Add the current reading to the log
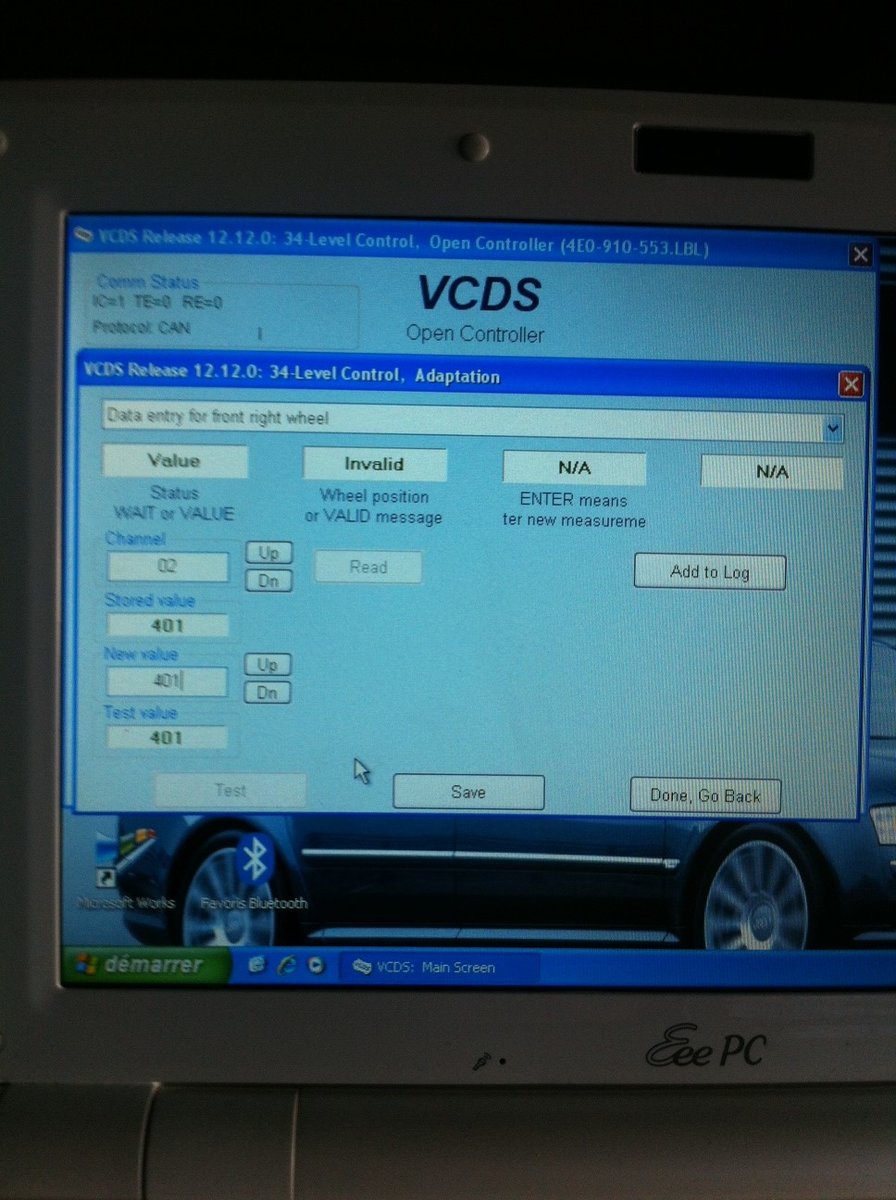This screenshot has width=896, height=1200. click(x=710, y=572)
